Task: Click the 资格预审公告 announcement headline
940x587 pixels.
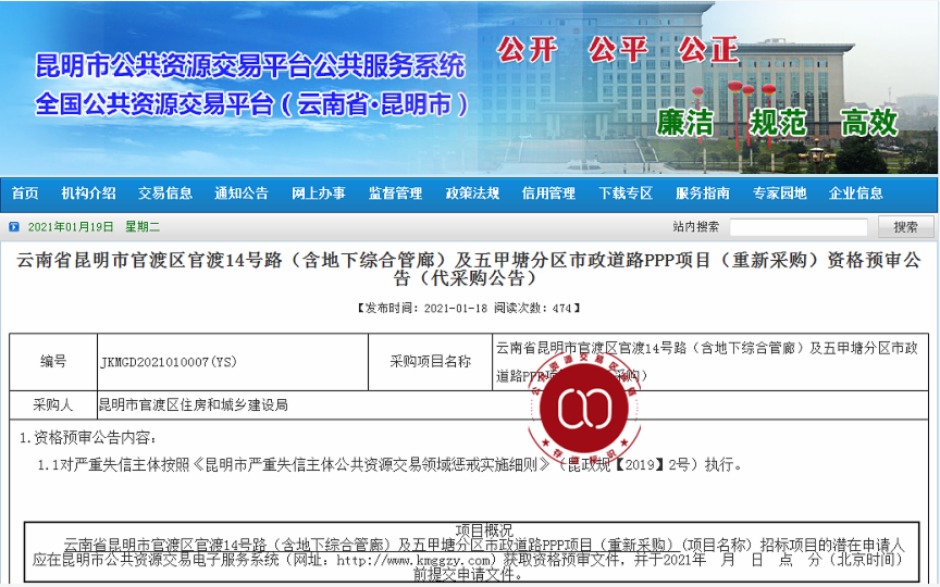Action: 469,270
